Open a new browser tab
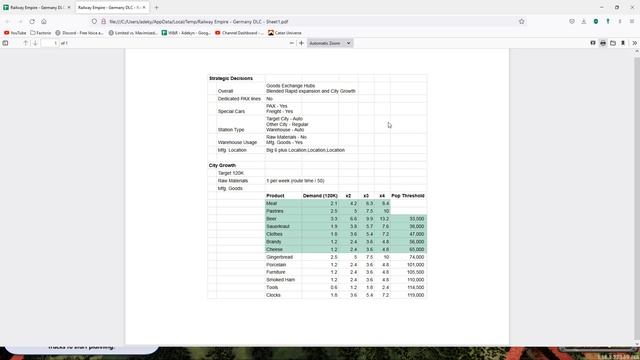 pyautogui.click(x=156, y=7)
